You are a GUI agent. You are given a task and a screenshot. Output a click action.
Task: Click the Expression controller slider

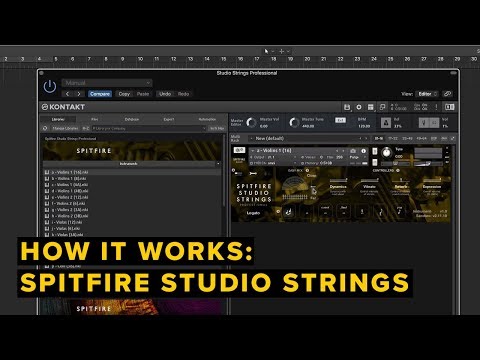432,181
